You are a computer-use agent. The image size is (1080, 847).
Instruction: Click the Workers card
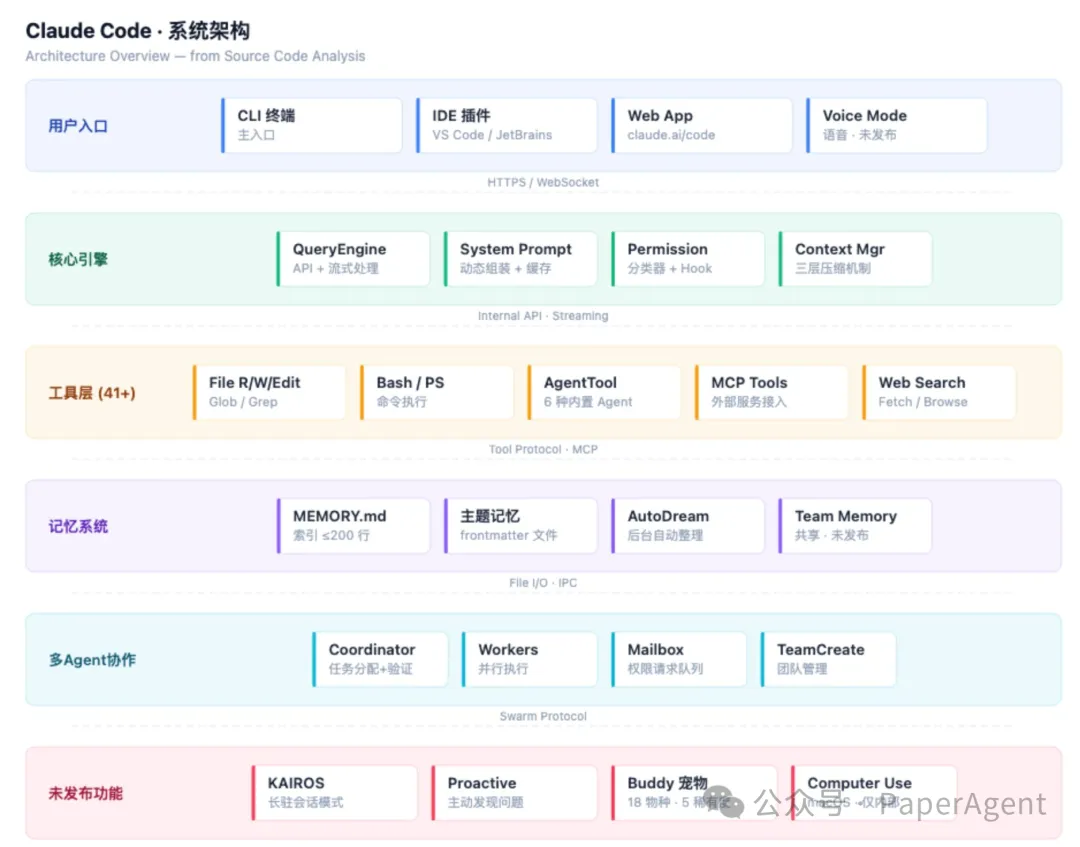tap(530, 660)
